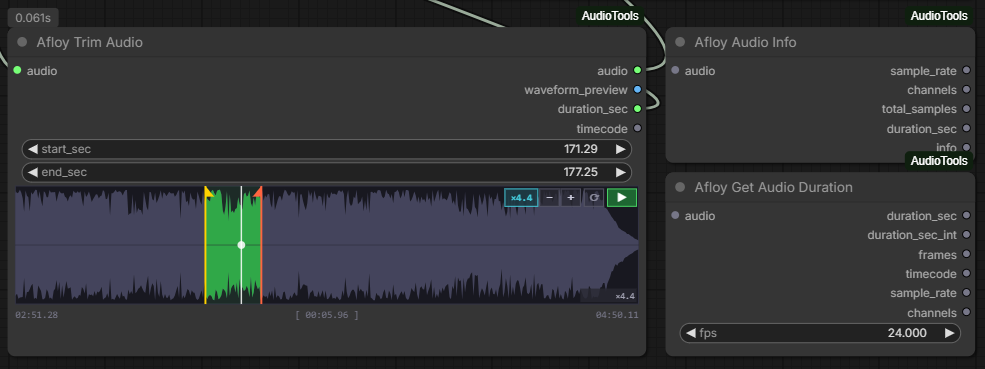Click Trim Audio node's audio output port
Image resolution: width=985 pixels, height=369 pixels.
click(x=638, y=70)
